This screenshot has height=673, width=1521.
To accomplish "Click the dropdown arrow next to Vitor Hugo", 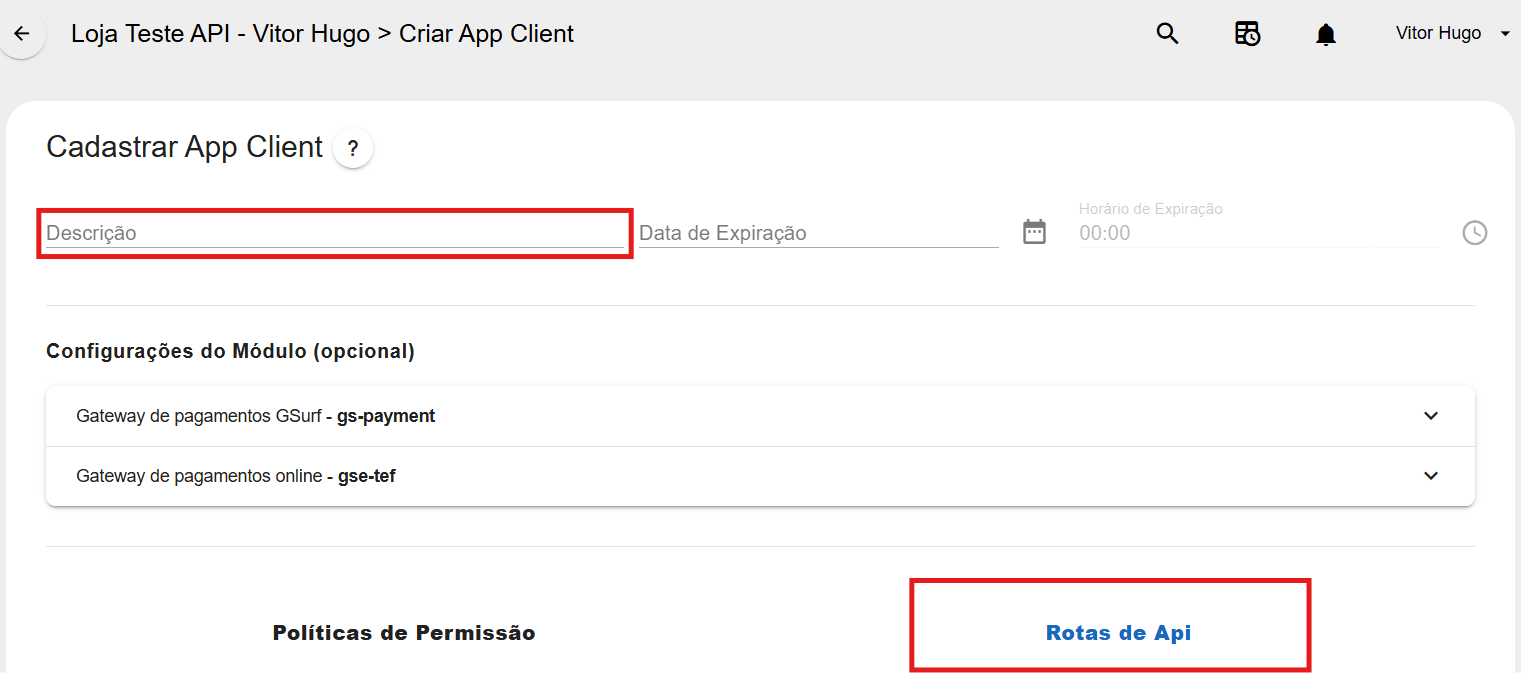I will click(1505, 33).
